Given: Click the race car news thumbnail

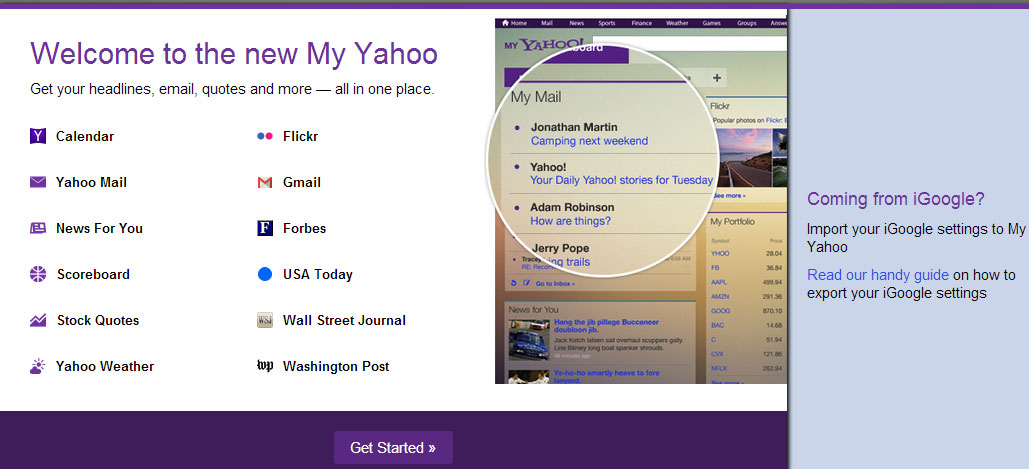Looking at the screenshot, I should coord(529,340).
